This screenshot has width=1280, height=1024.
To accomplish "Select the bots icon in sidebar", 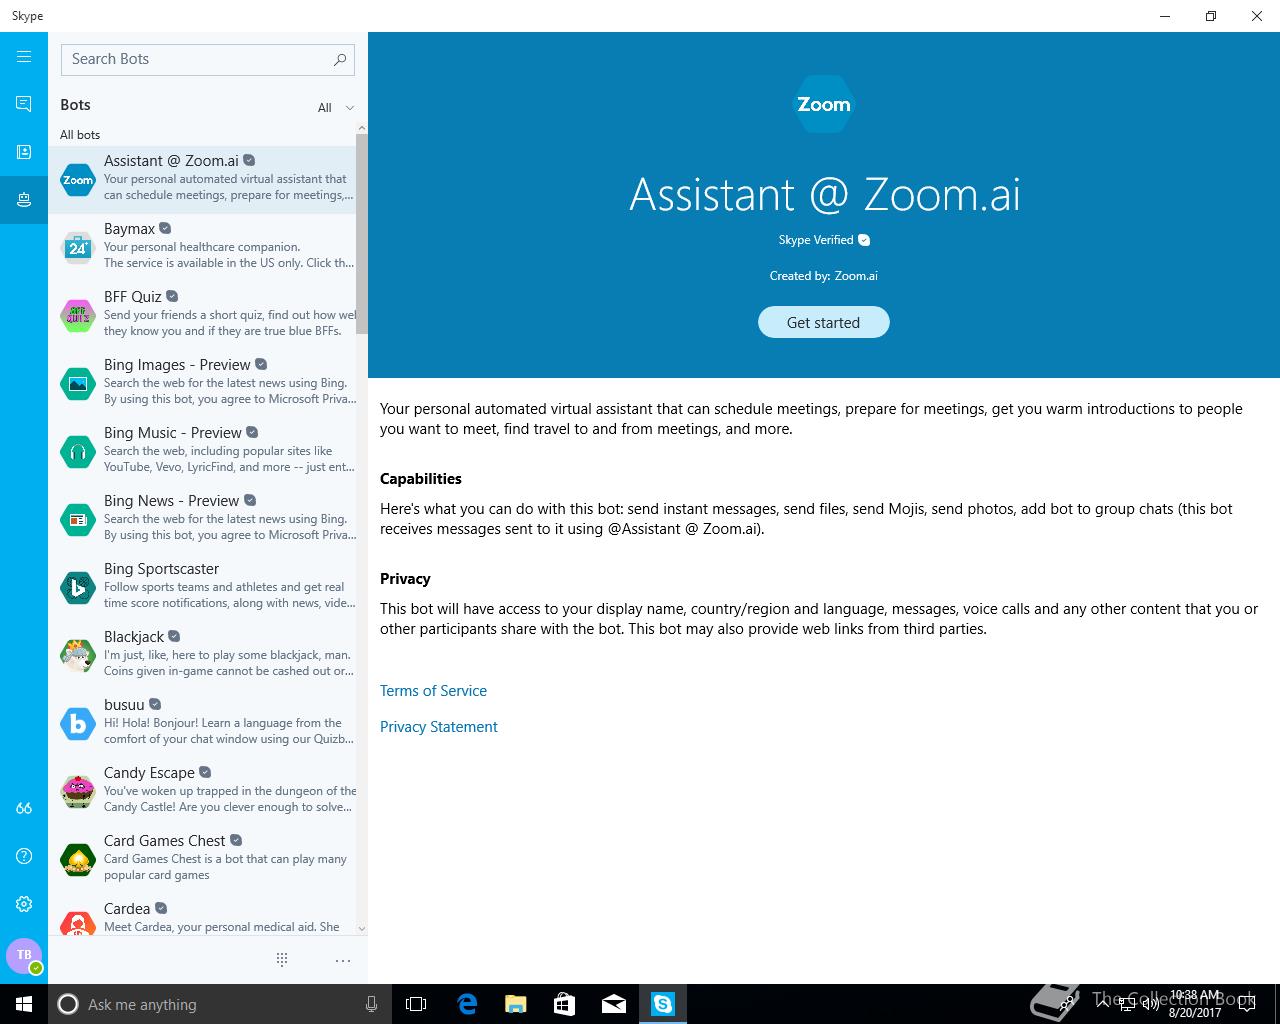I will (24, 200).
